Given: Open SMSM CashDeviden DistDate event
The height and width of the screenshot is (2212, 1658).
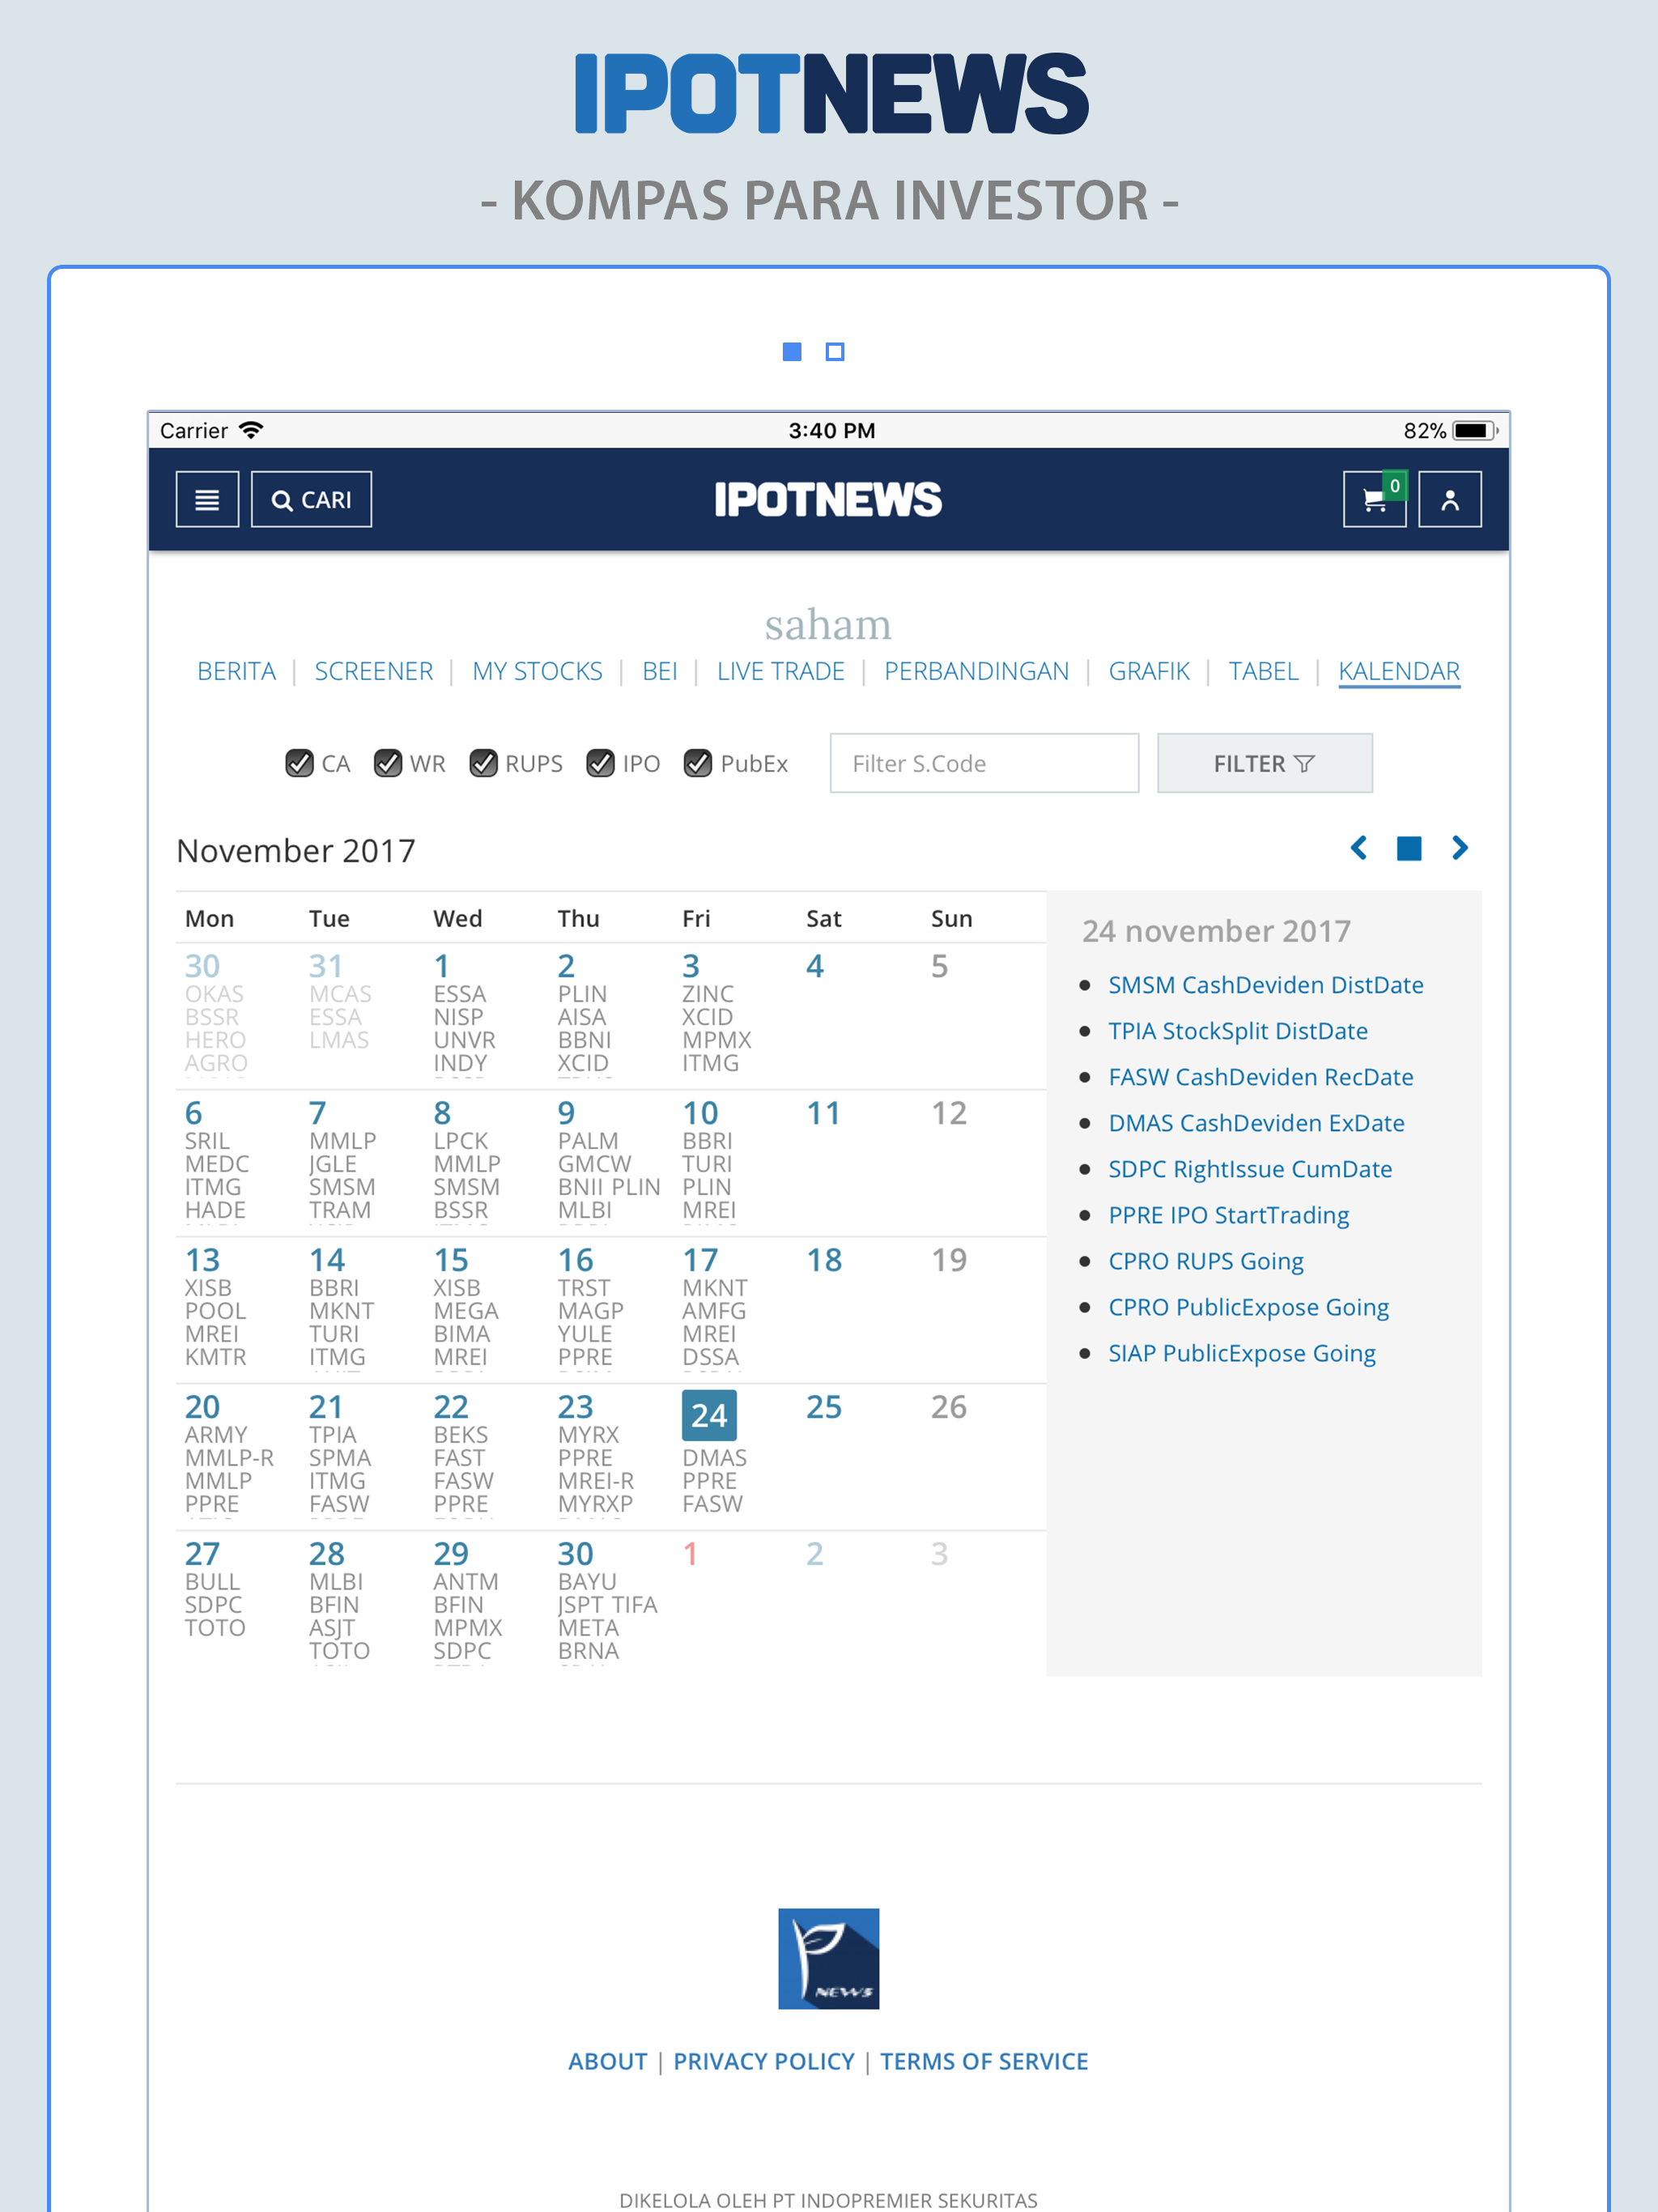Looking at the screenshot, I should pyautogui.click(x=1265, y=985).
